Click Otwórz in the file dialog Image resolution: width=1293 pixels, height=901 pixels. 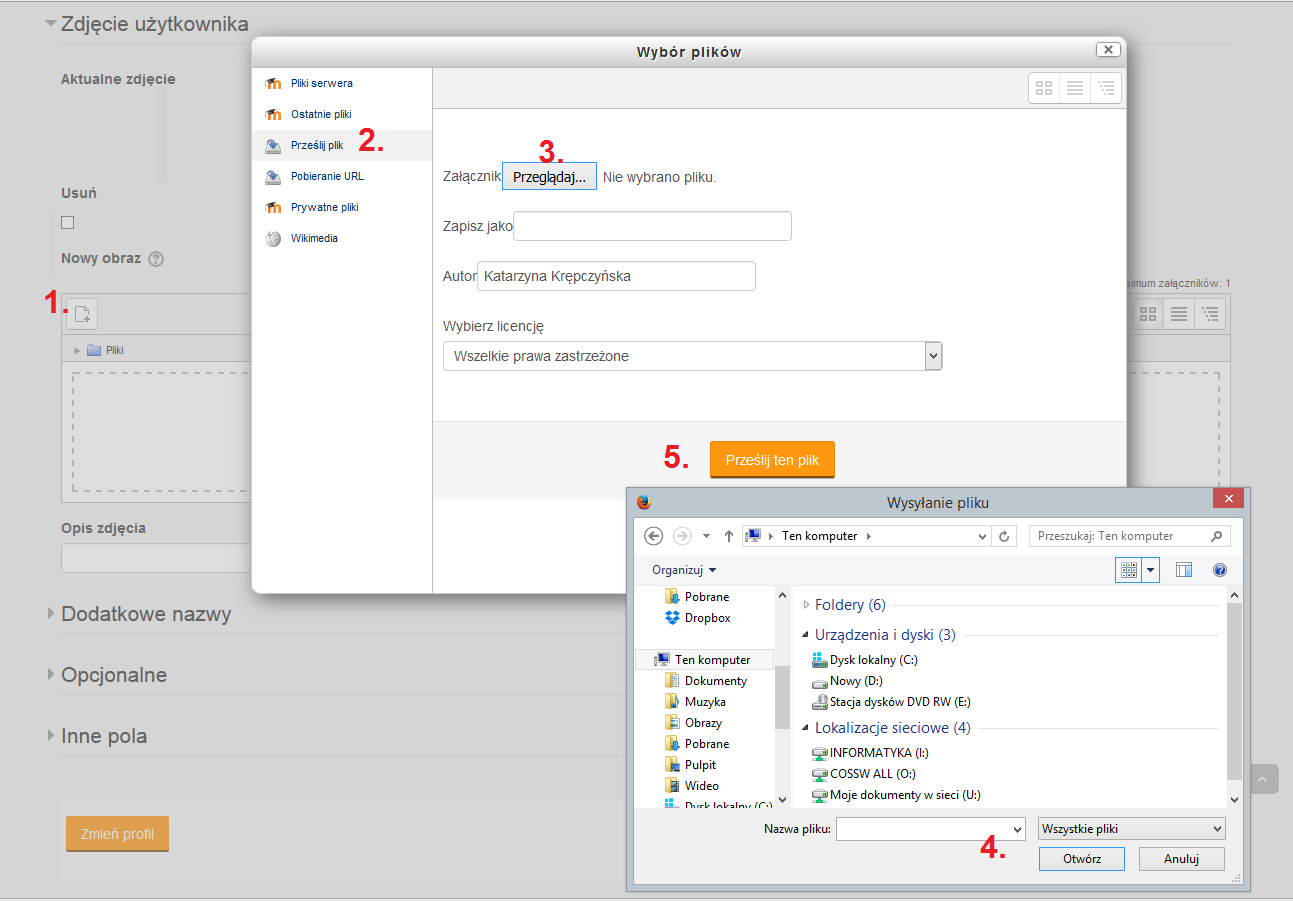tap(1082, 859)
